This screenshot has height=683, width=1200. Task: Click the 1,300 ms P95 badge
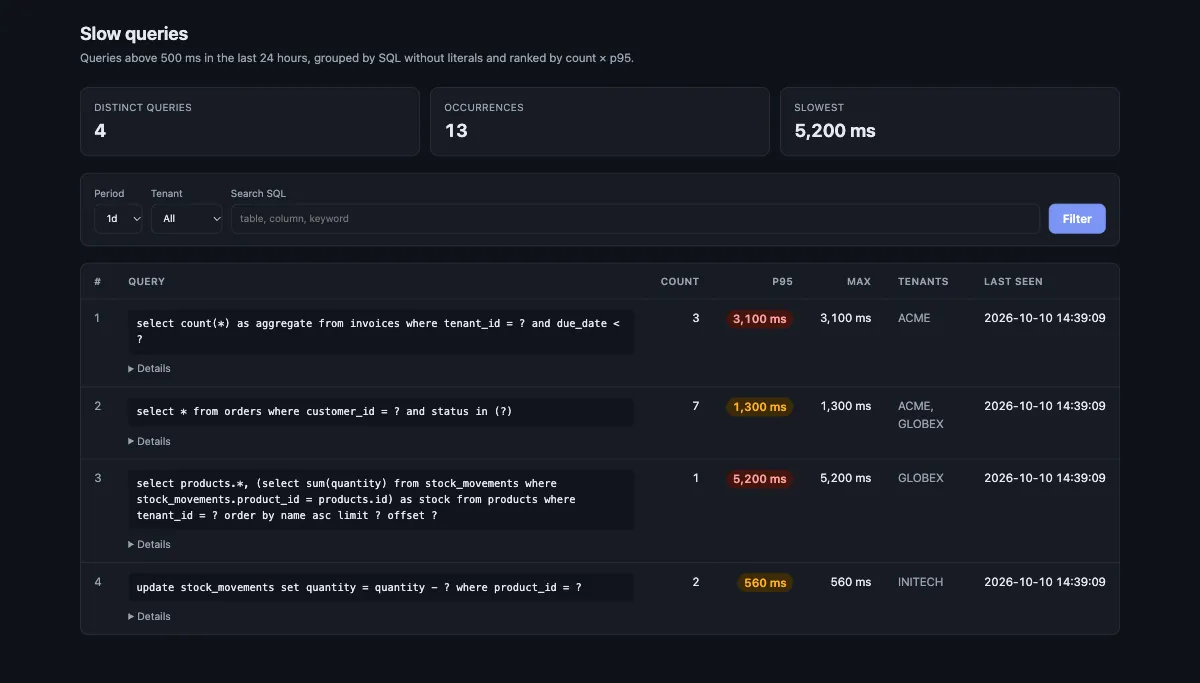click(760, 407)
